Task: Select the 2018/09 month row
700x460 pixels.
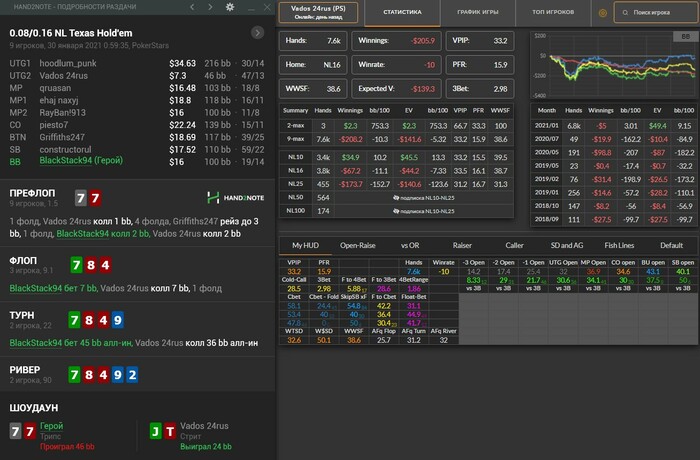Action: [x=614, y=220]
